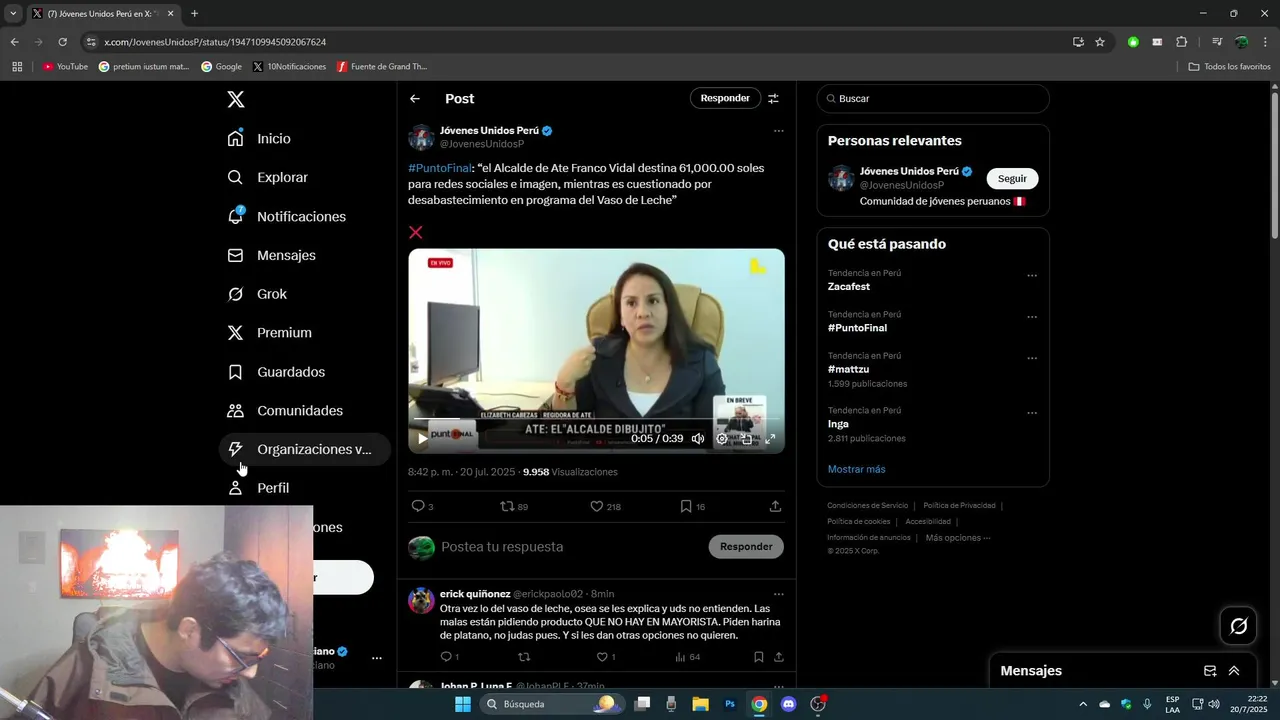Show hidden system tray icons
This screenshot has height=720, width=1280.
(x=1083, y=704)
